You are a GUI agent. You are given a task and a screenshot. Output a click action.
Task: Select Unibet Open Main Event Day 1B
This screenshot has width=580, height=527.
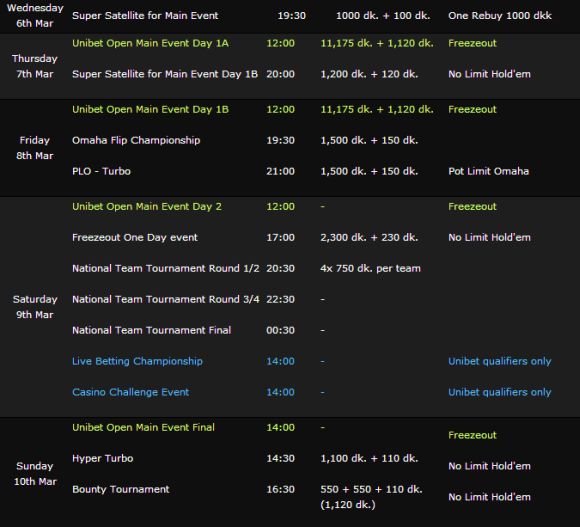click(x=150, y=109)
